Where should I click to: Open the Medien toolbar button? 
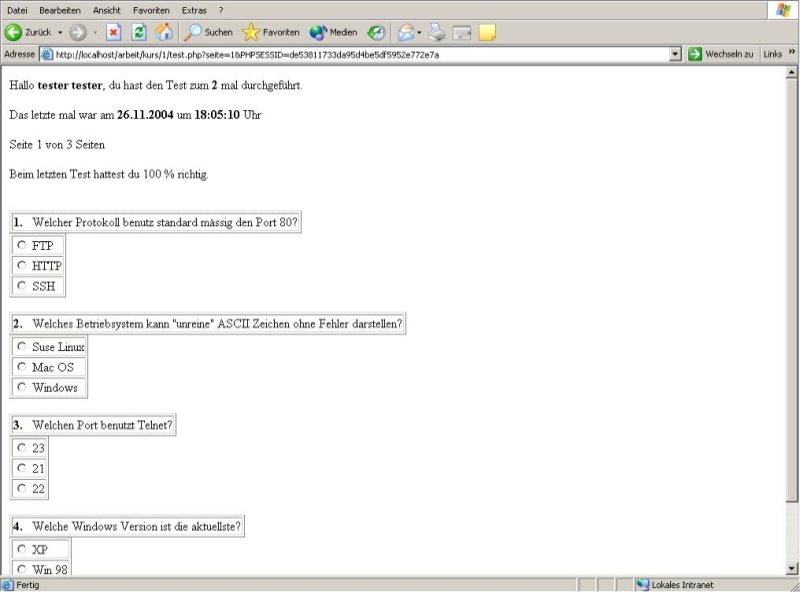(334, 33)
